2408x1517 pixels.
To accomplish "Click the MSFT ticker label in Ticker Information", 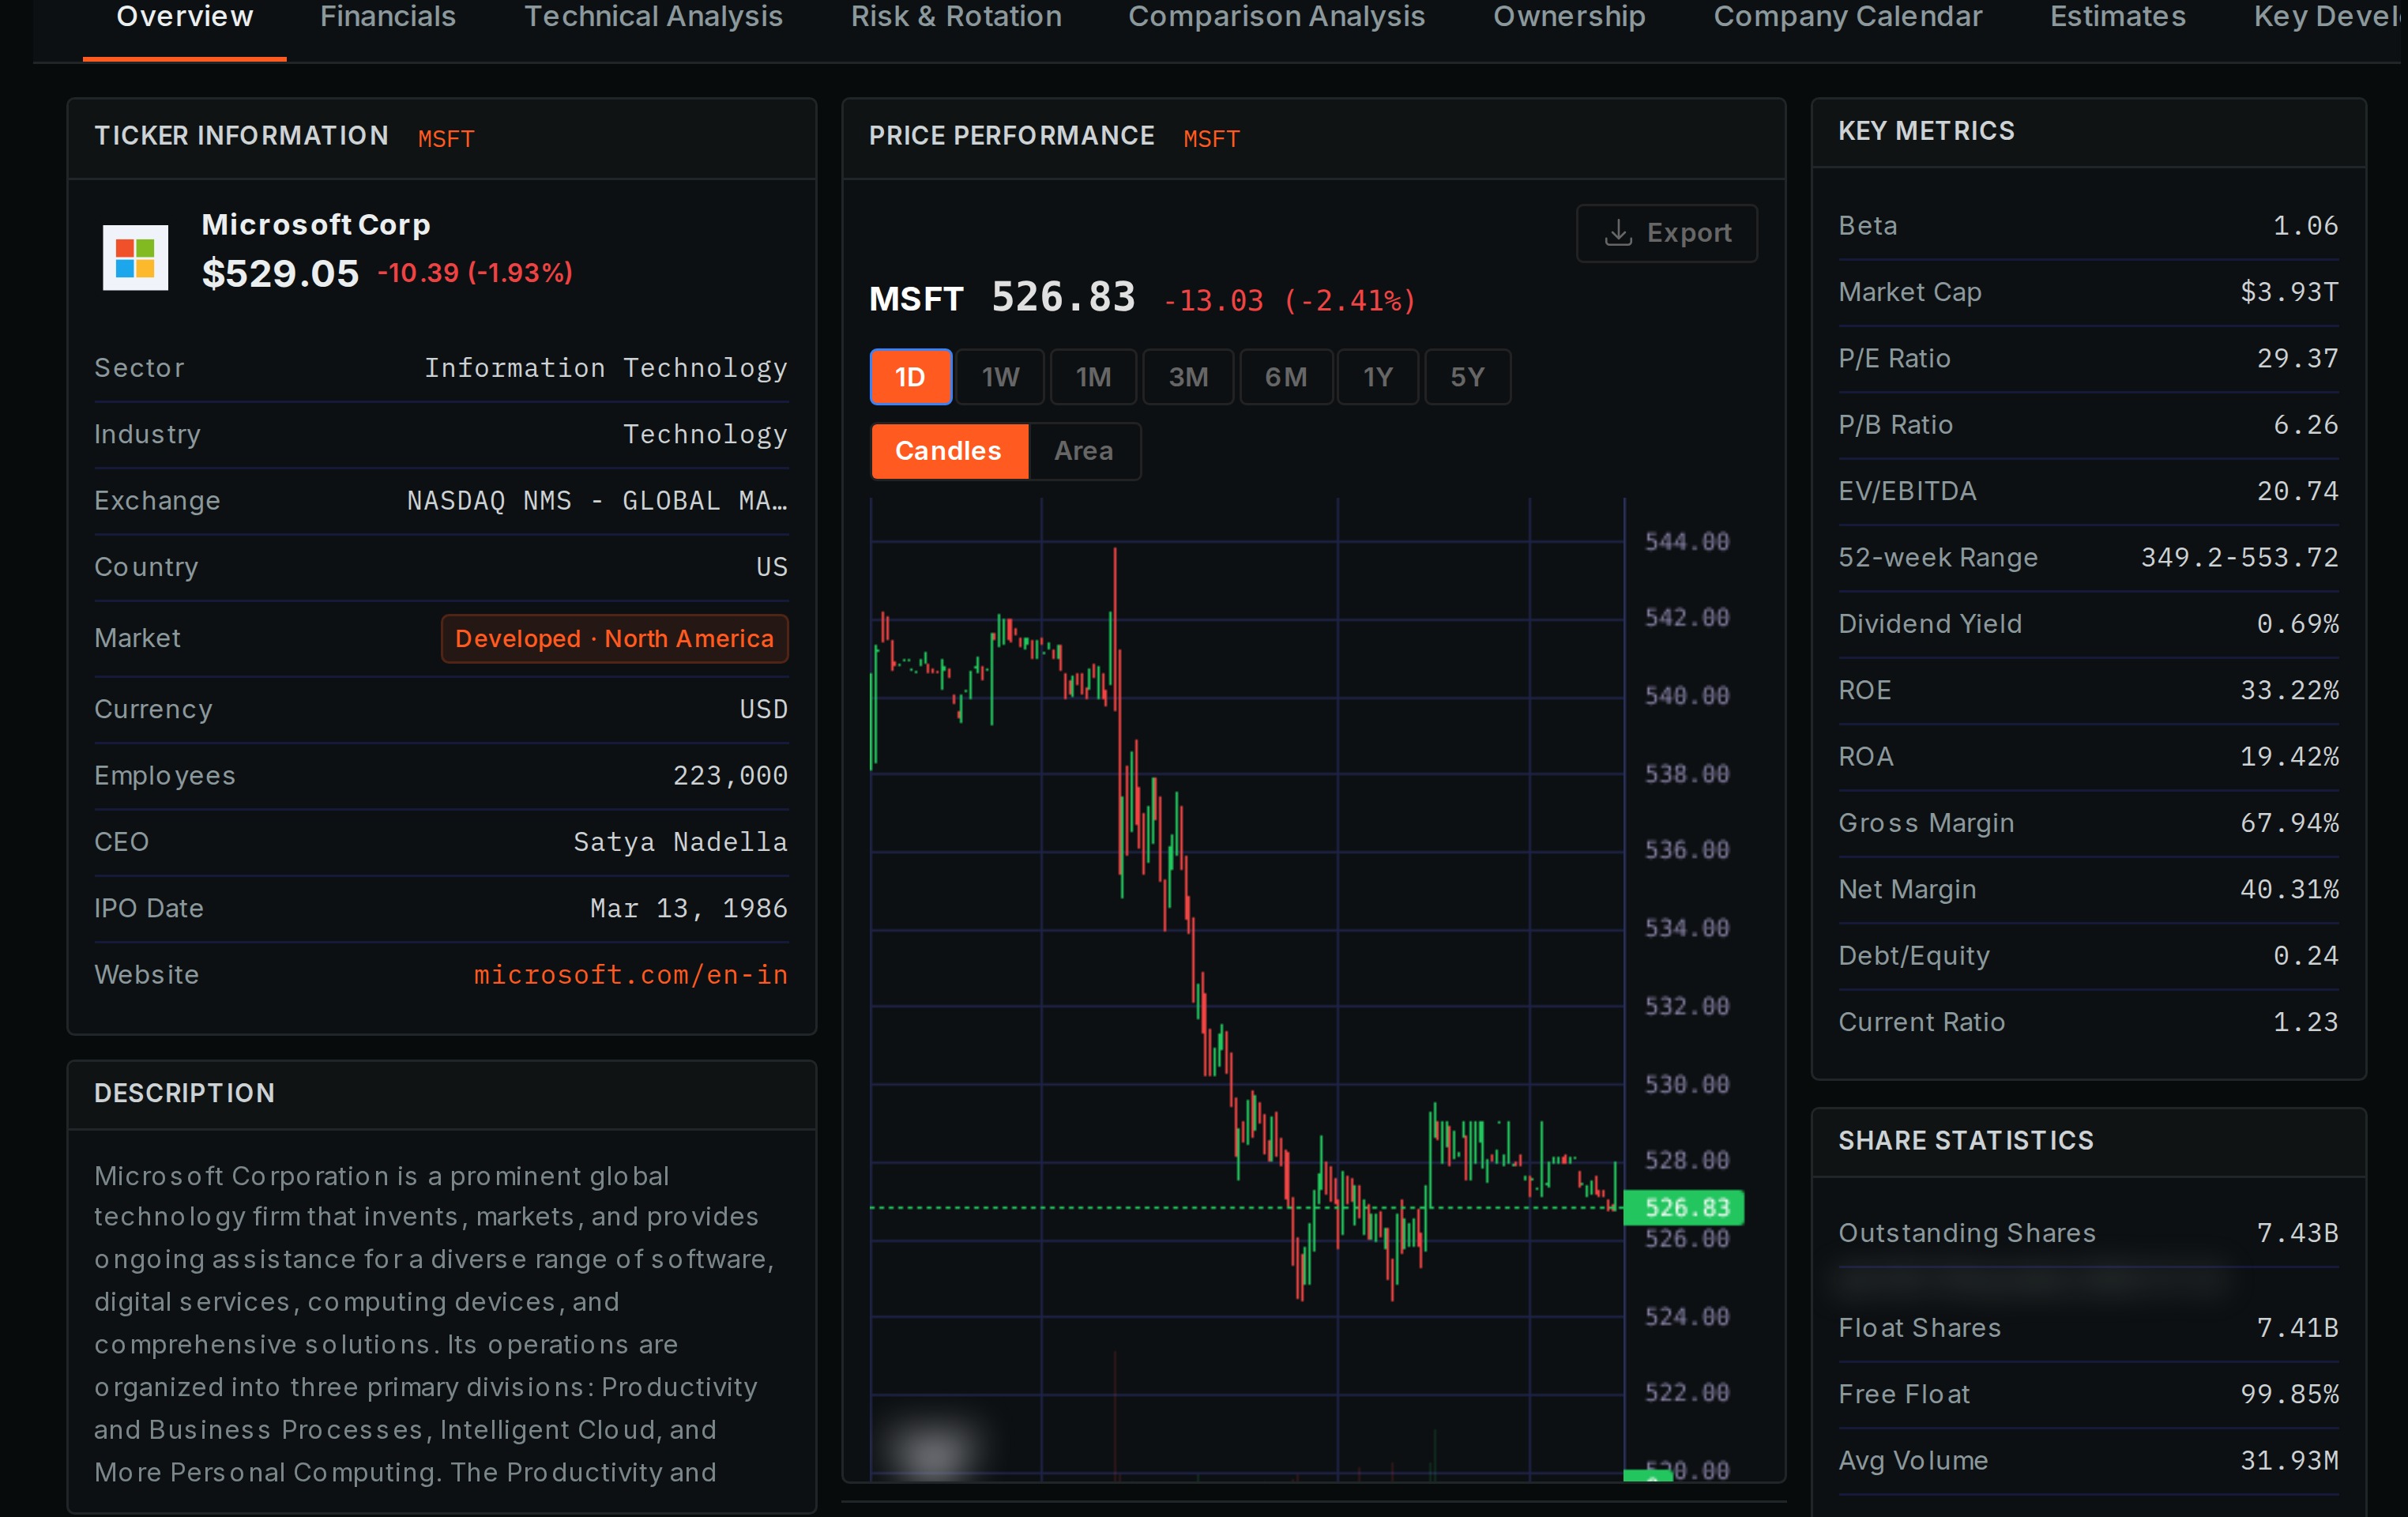I will [446, 139].
